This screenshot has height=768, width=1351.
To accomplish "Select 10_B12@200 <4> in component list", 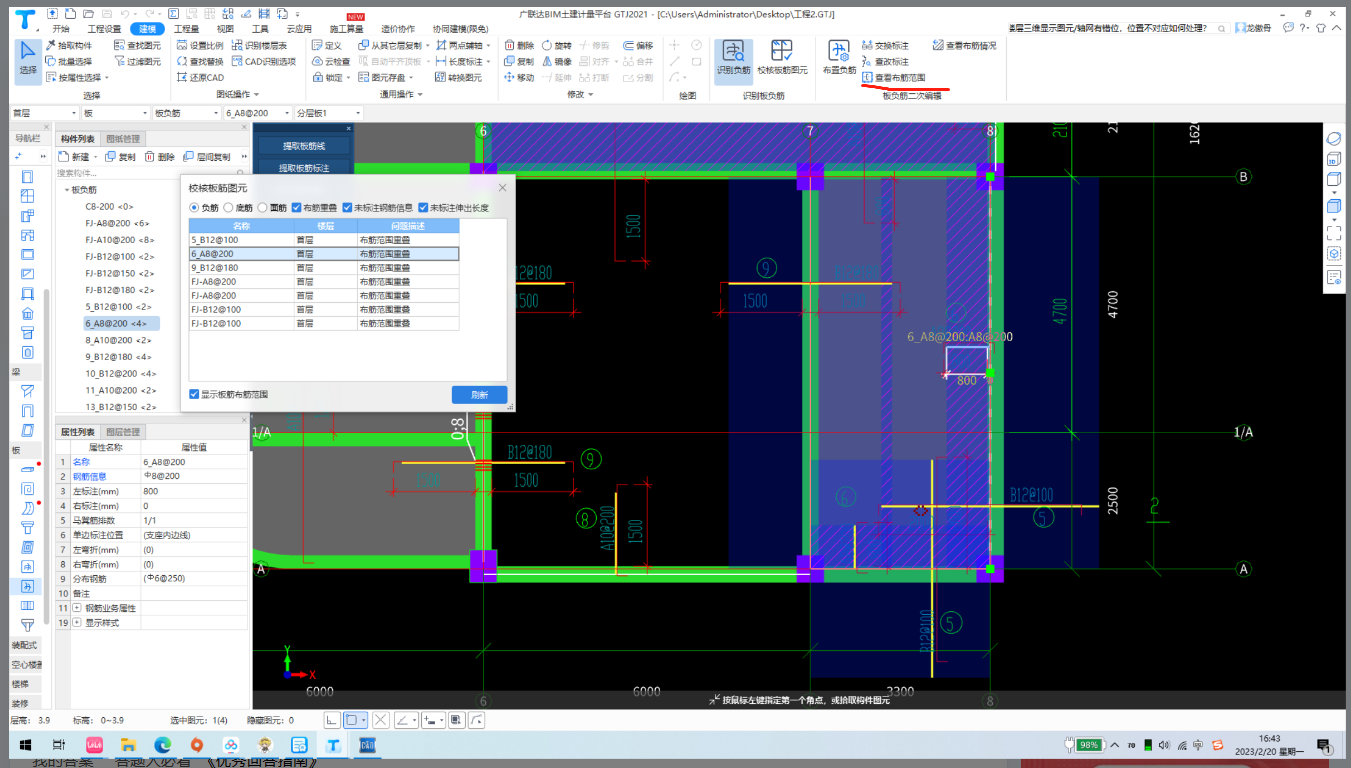I will tap(120, 373).
